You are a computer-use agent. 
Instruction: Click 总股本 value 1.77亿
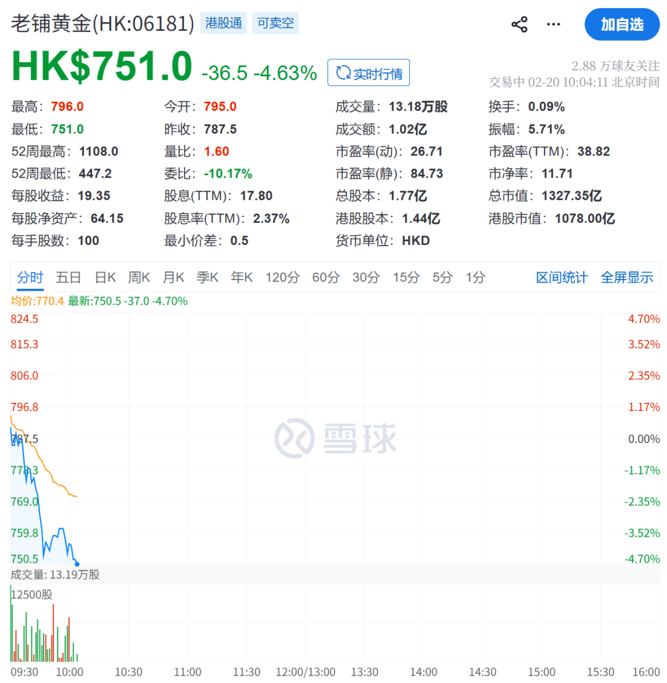point(407,196)
